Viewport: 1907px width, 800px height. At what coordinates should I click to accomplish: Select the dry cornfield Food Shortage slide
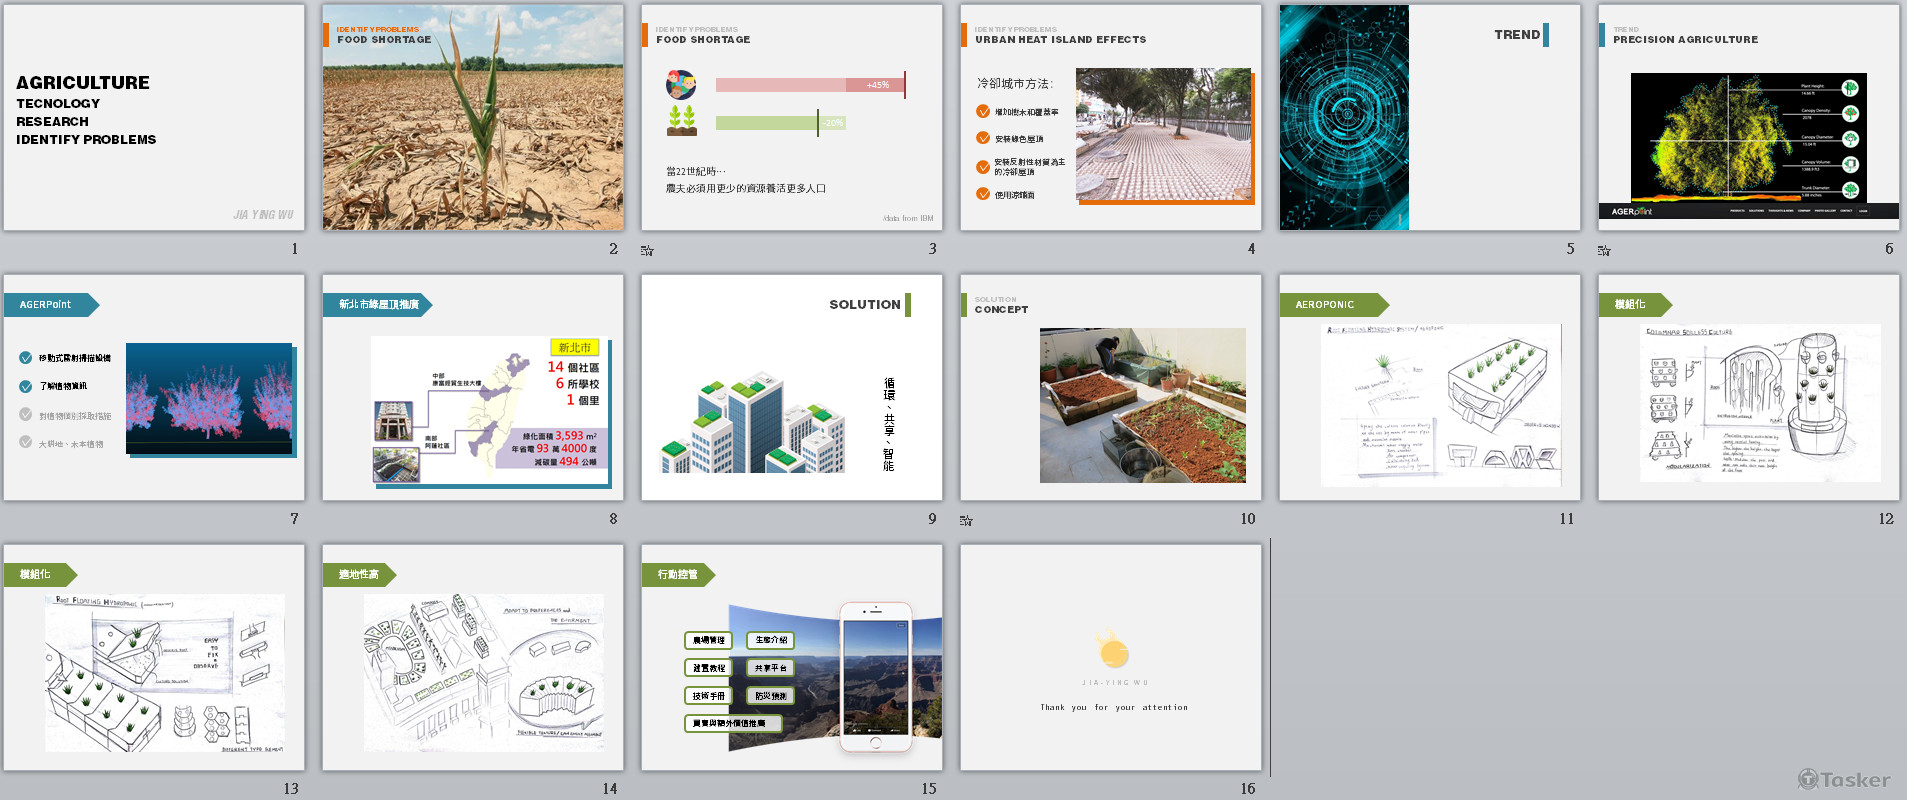click(x=472, y=118)
